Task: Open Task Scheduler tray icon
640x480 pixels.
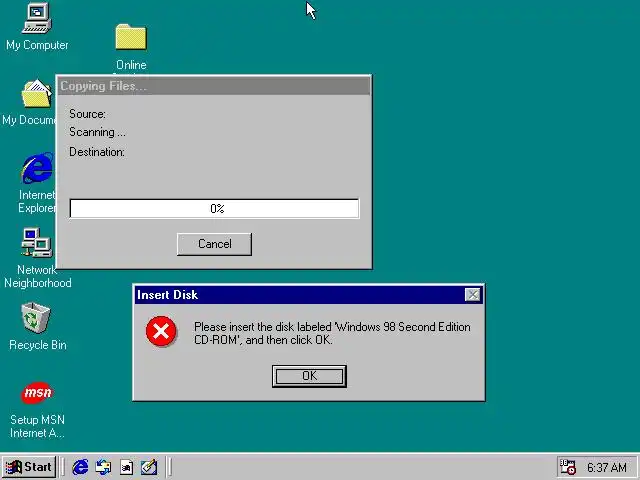Action: tap(567, 467)
